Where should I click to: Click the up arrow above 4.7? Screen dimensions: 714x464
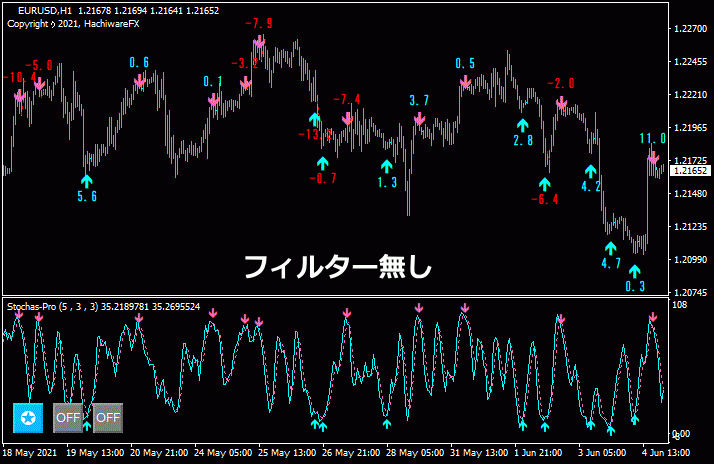610,247
